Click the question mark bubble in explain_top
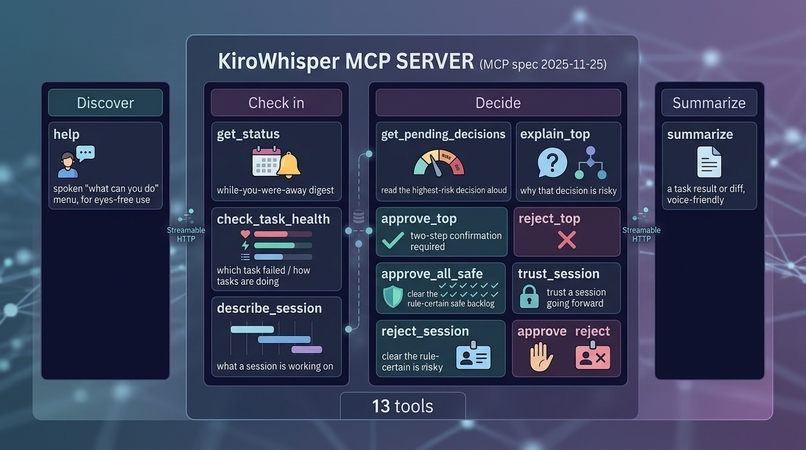The height and width of the screenshot is (450, 806). pos(552,163)
